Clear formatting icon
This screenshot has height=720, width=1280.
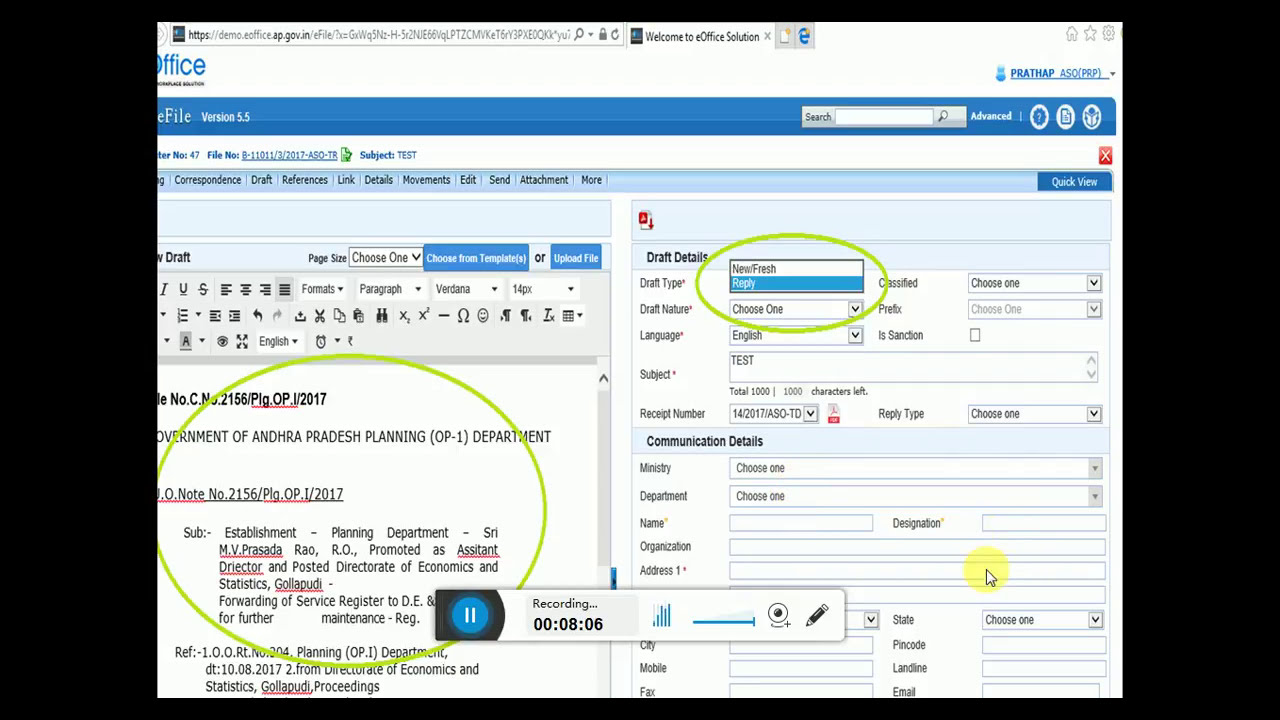pyautogui.click(x=548, y=315)
